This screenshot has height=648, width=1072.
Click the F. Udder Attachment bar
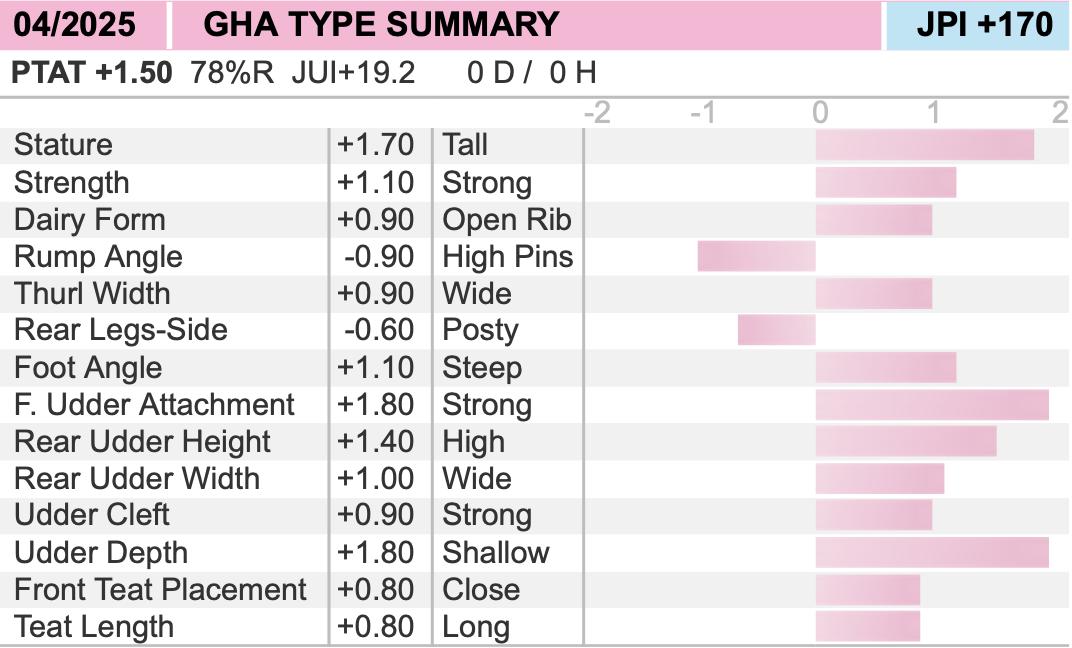tap(932, 405)
